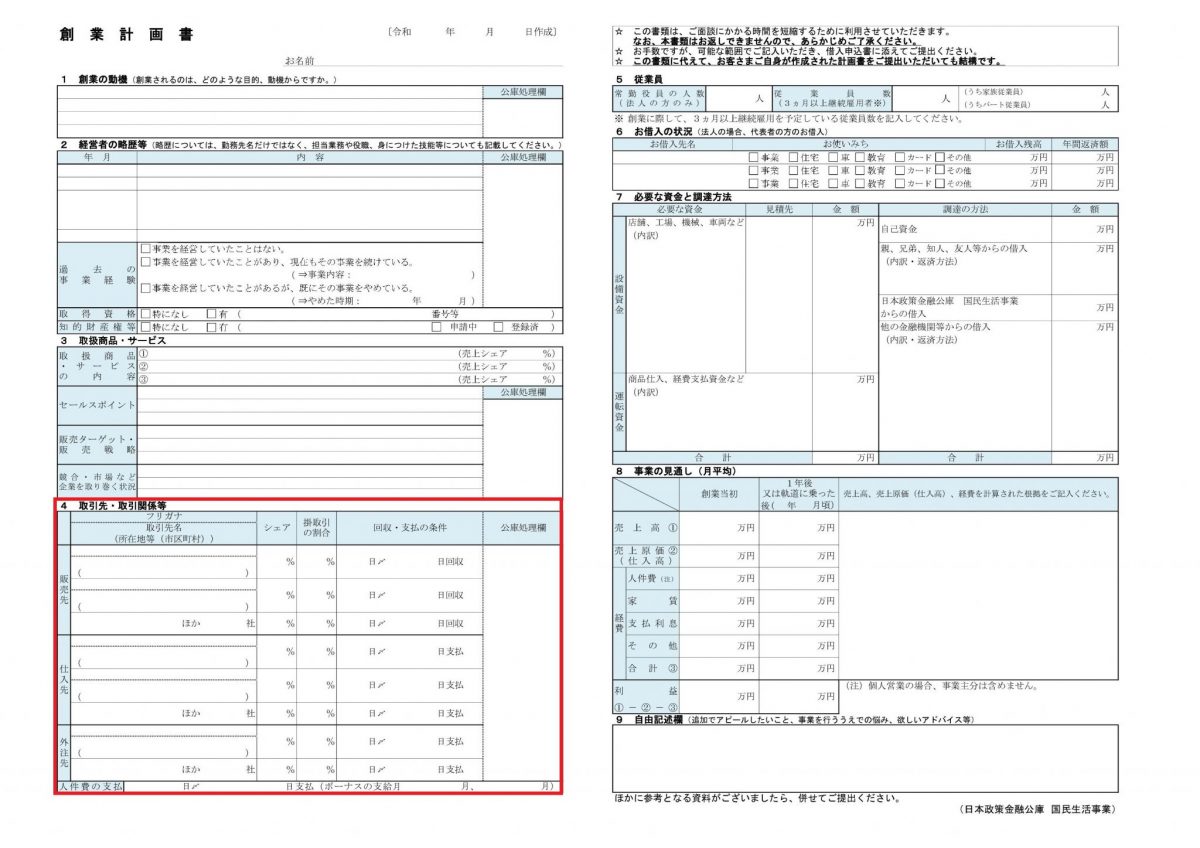
Task: Click the '取引先名' column header
Action: pyautogui.click(x=165, y=527)
